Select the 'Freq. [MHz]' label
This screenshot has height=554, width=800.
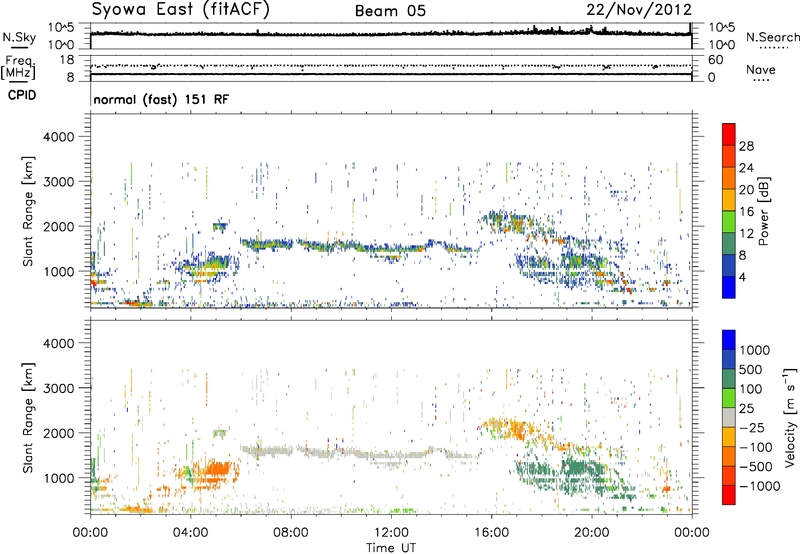pyautogui.click(x=18, y=67)
